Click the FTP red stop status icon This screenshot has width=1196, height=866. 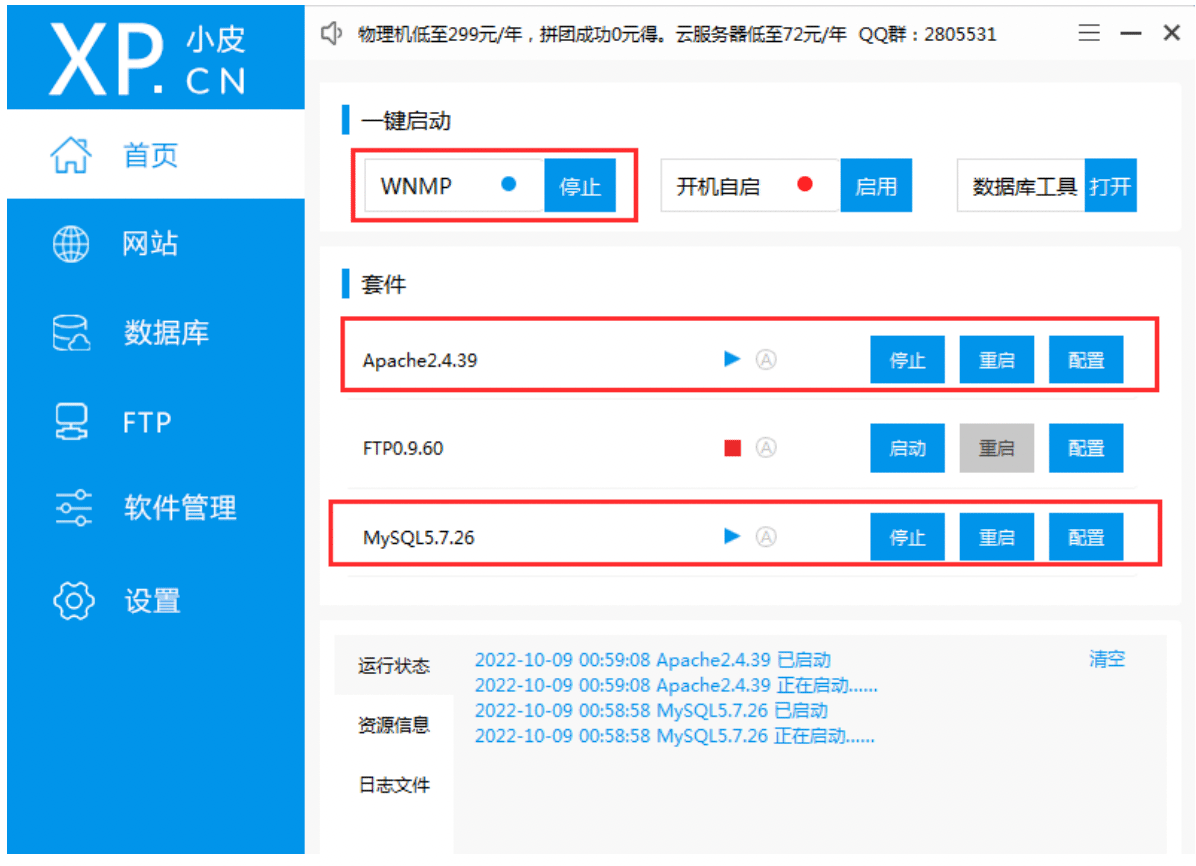[x=732, y=448]
